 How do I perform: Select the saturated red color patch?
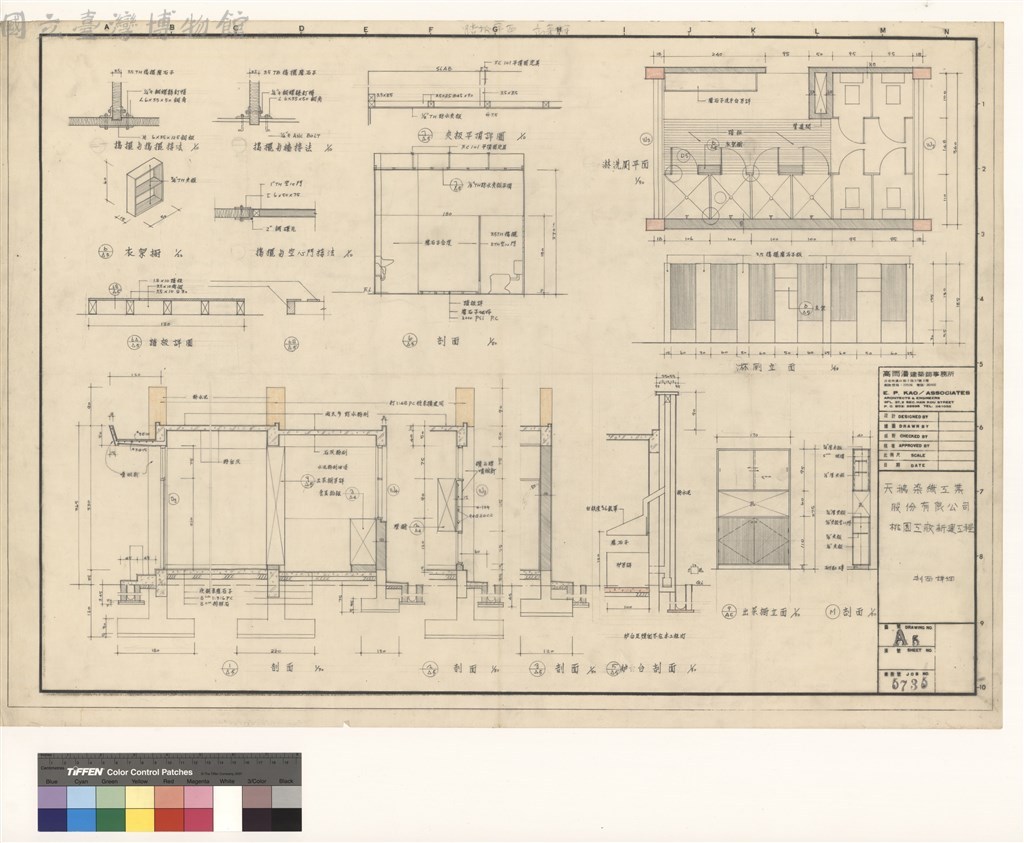170,819
